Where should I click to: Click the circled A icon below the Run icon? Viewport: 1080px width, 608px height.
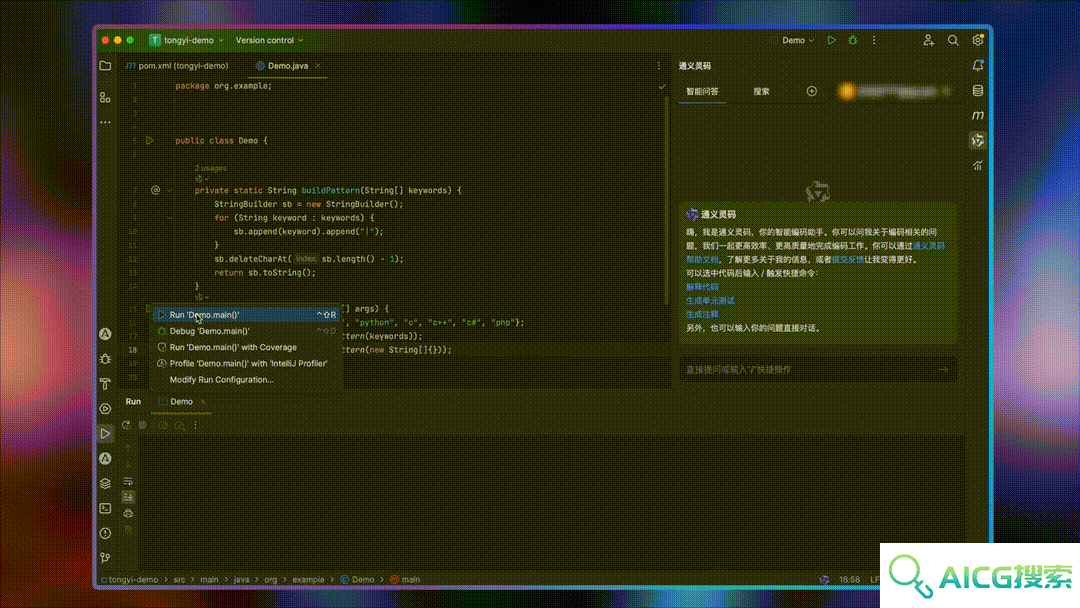coord(105,459)
